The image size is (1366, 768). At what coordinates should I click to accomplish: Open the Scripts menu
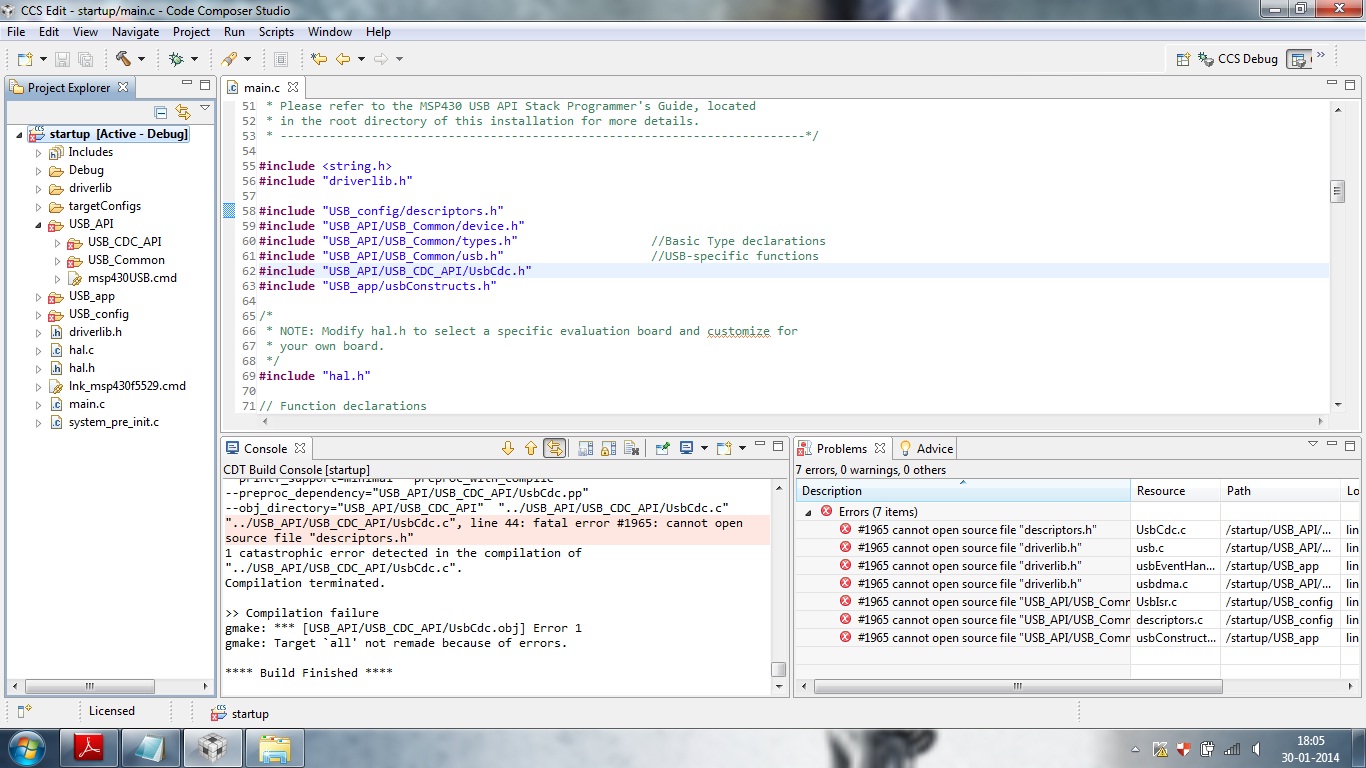tap(276, 32)
